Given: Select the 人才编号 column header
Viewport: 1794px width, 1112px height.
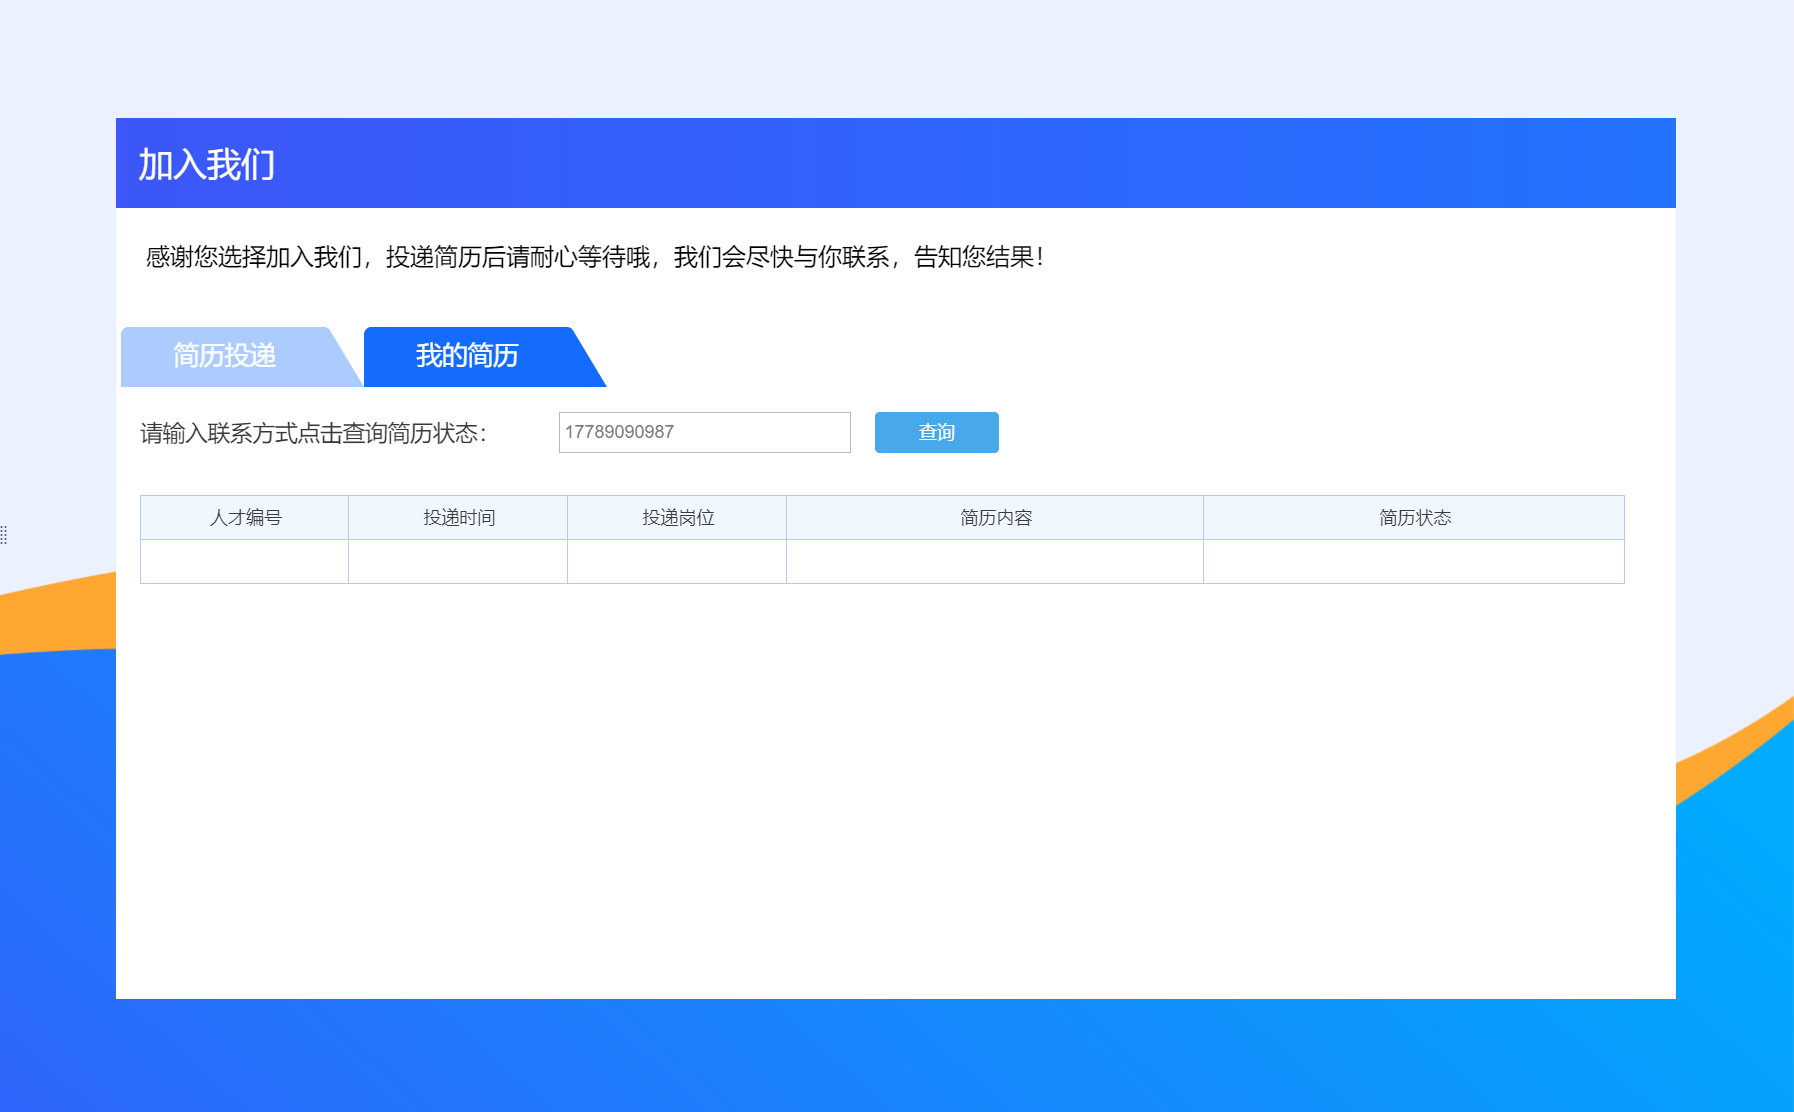Looking at the screenshot, I should pyautogui.click(x=244, y=518).
